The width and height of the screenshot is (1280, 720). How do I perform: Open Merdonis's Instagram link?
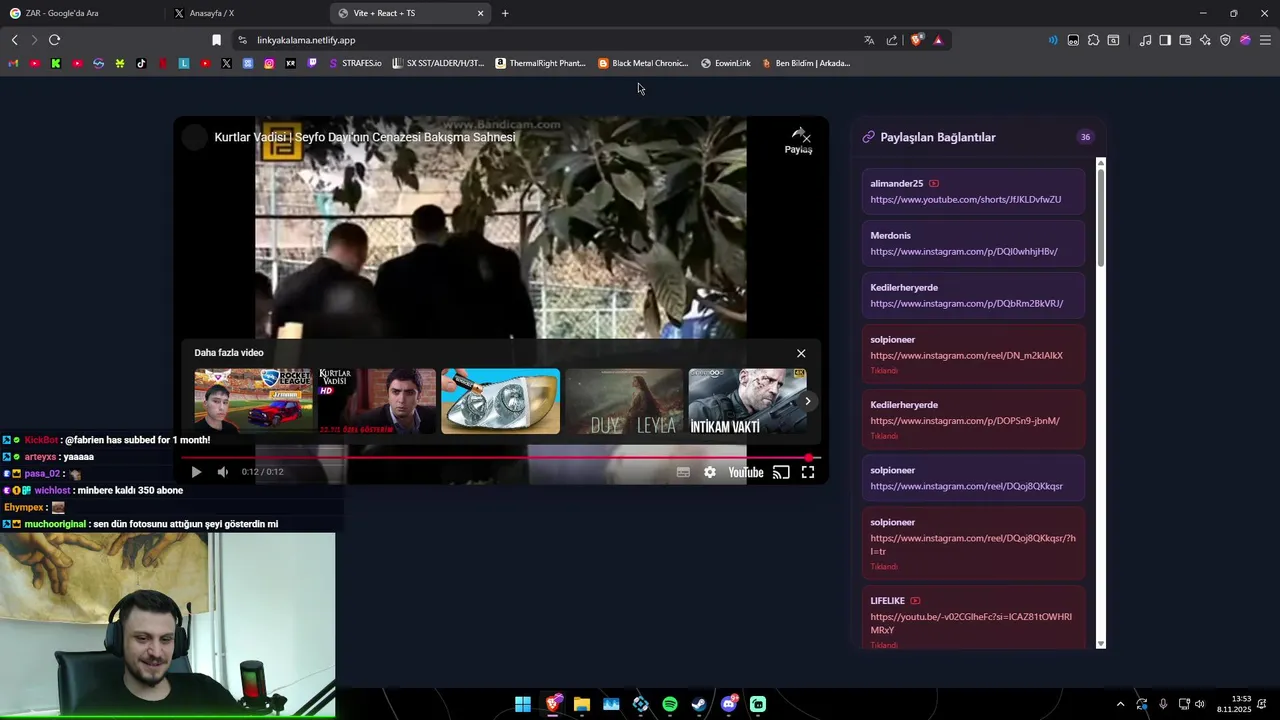click(x=964, y=251)
